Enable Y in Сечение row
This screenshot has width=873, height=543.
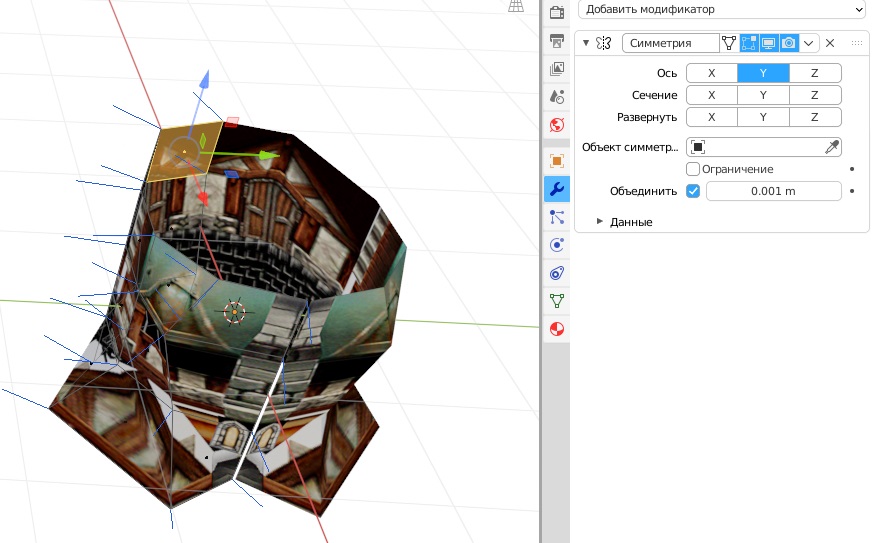pos(763,95)
